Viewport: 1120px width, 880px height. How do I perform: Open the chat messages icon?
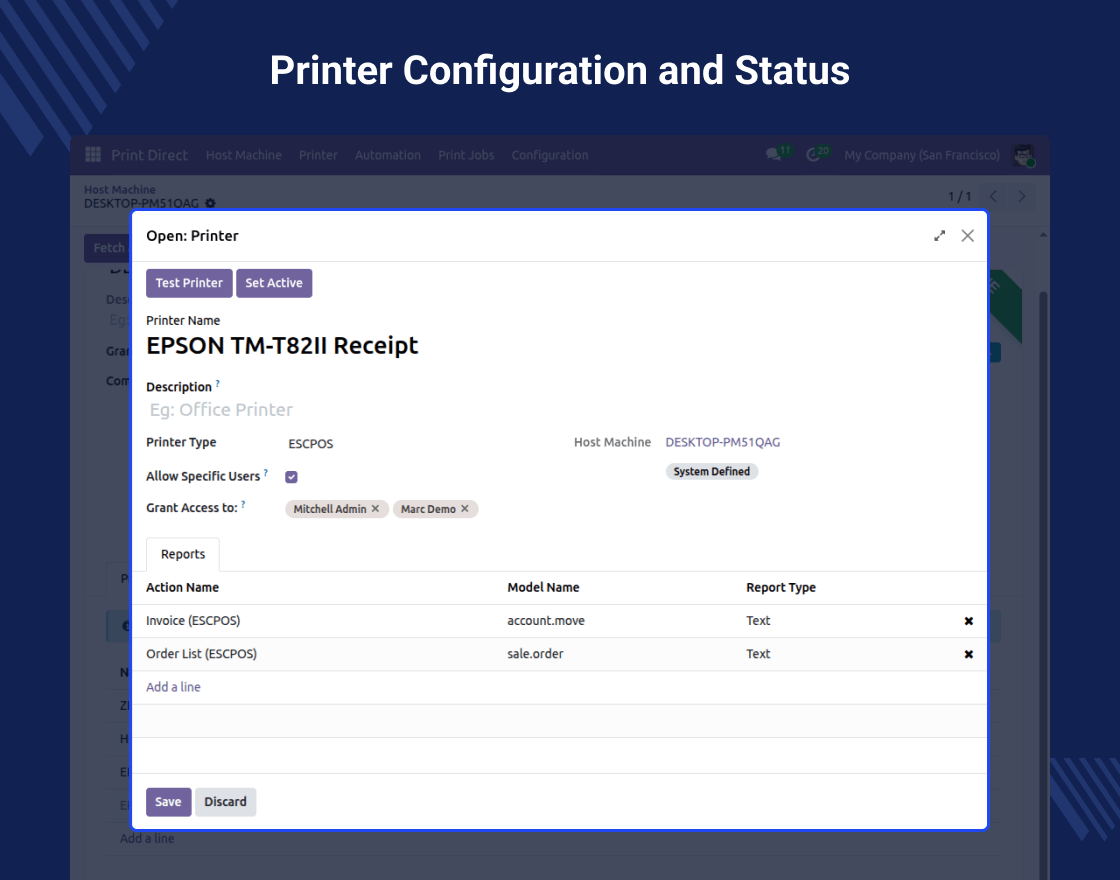[x=773, y=155]
